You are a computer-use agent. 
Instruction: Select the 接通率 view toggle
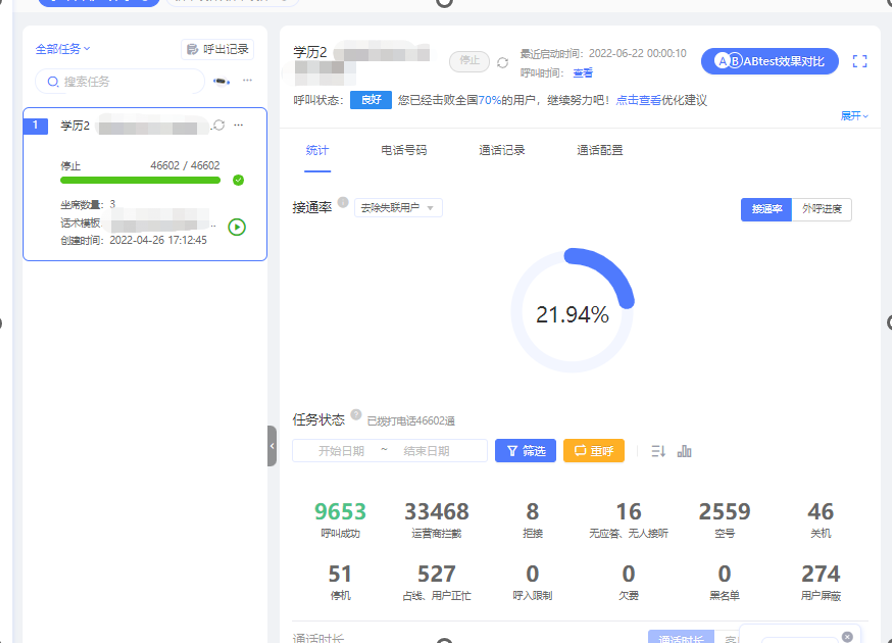tap(766, 209)
